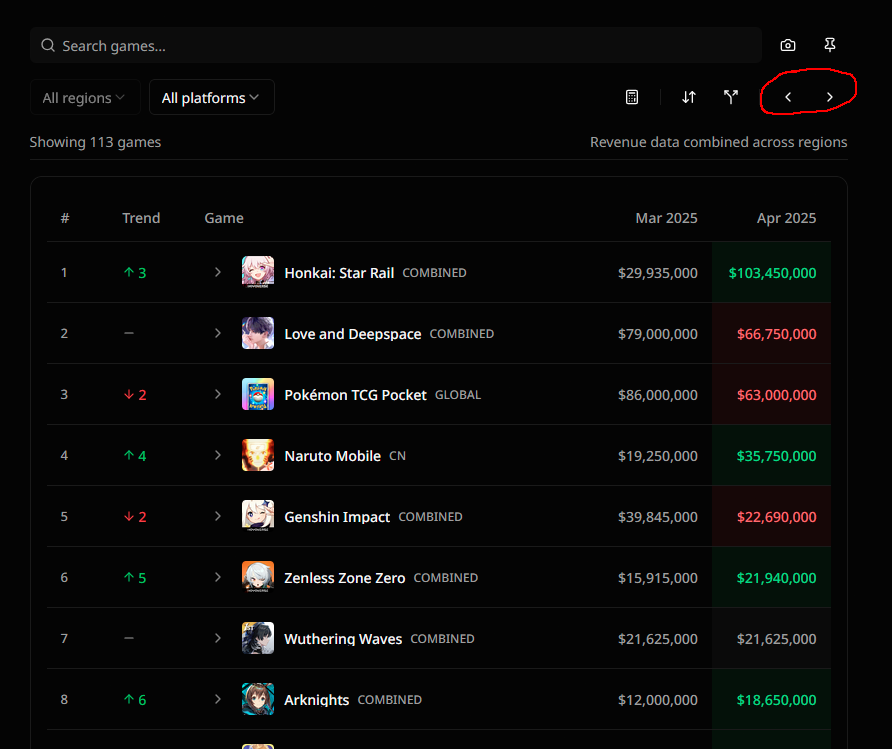This screenshot has height=749, width=892.
Task: Expand the Honkai: Star Rail row
Action: (x=217, y=272)
